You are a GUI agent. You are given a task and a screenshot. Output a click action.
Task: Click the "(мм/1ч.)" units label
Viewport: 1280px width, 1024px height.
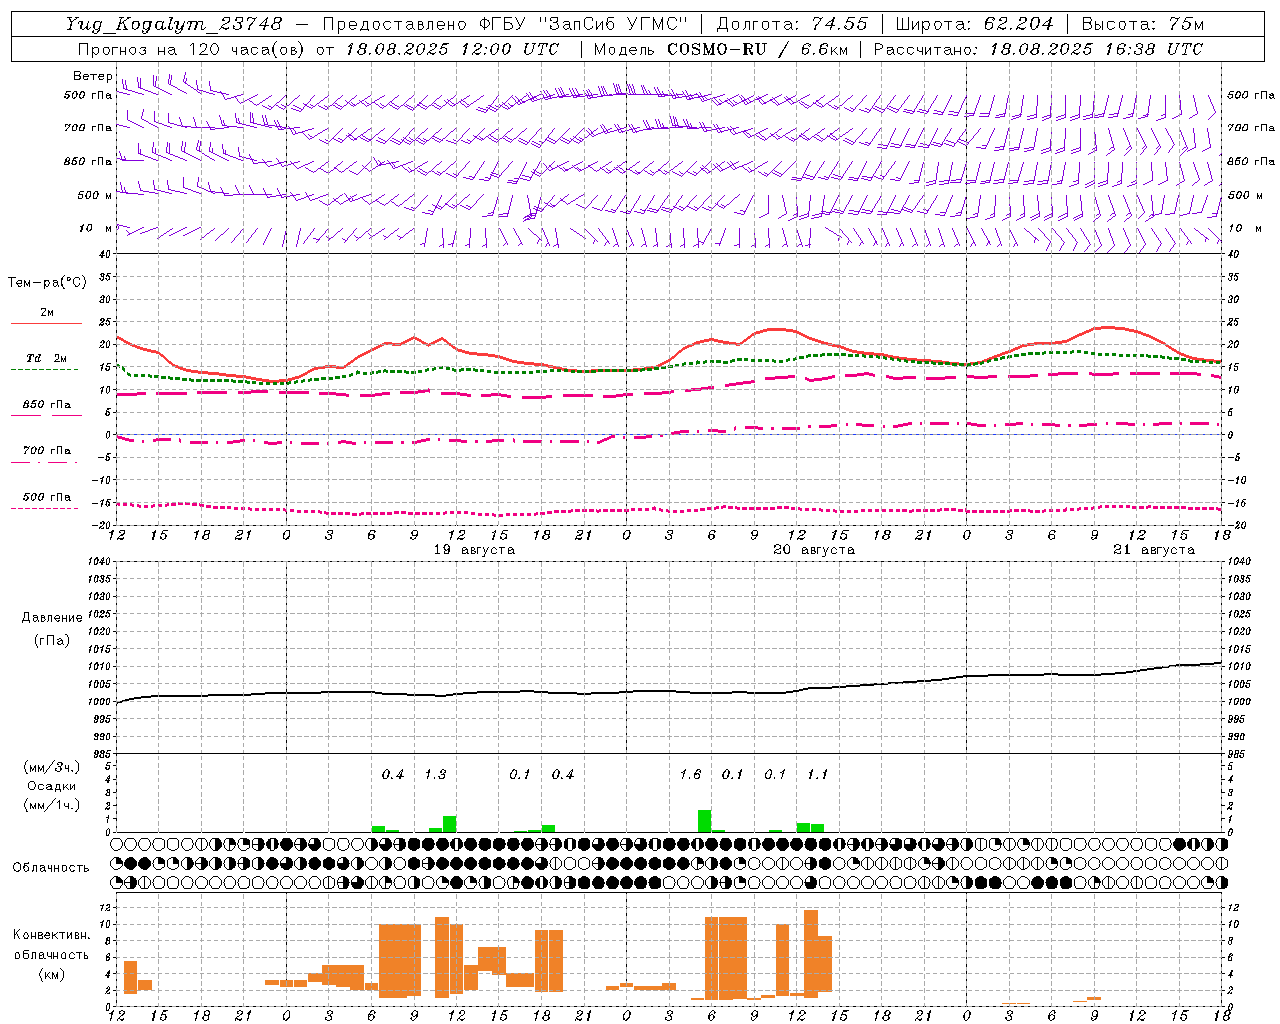[51, 804]
